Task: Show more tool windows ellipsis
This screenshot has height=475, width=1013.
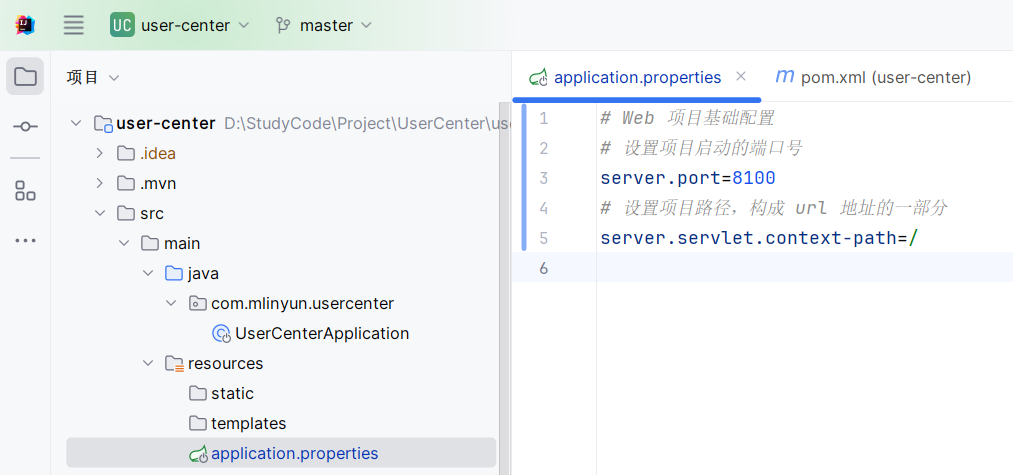Action: [25, 241]
